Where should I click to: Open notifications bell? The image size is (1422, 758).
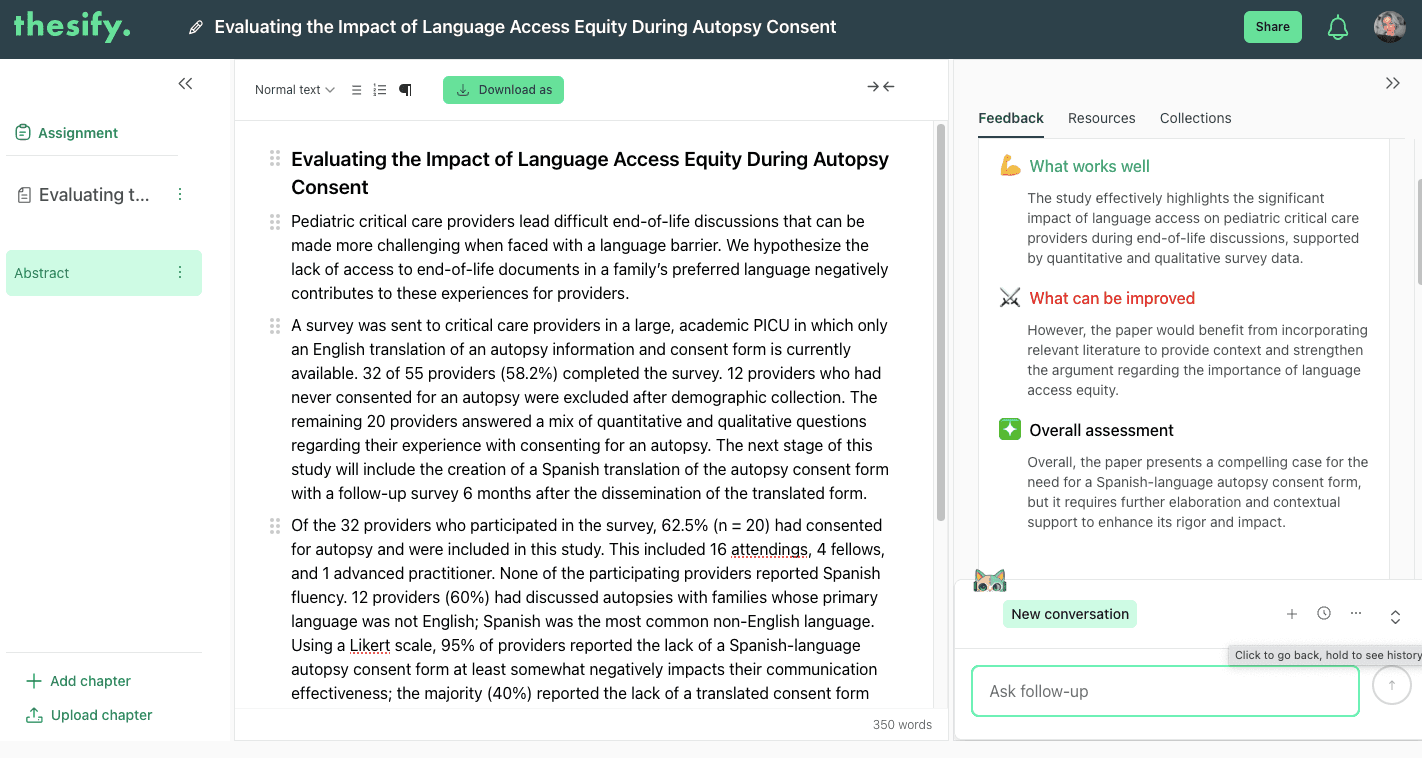[1338, 27]
